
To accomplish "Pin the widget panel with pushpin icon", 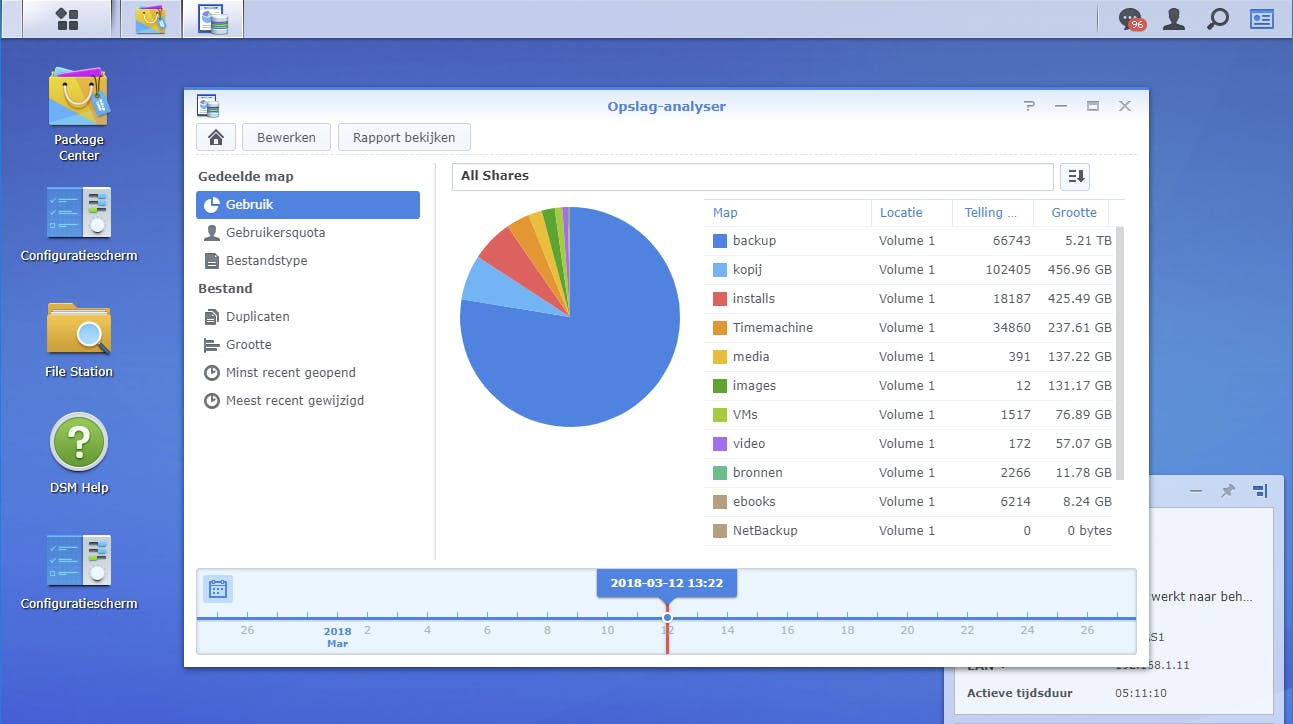I will (1227, 491).
